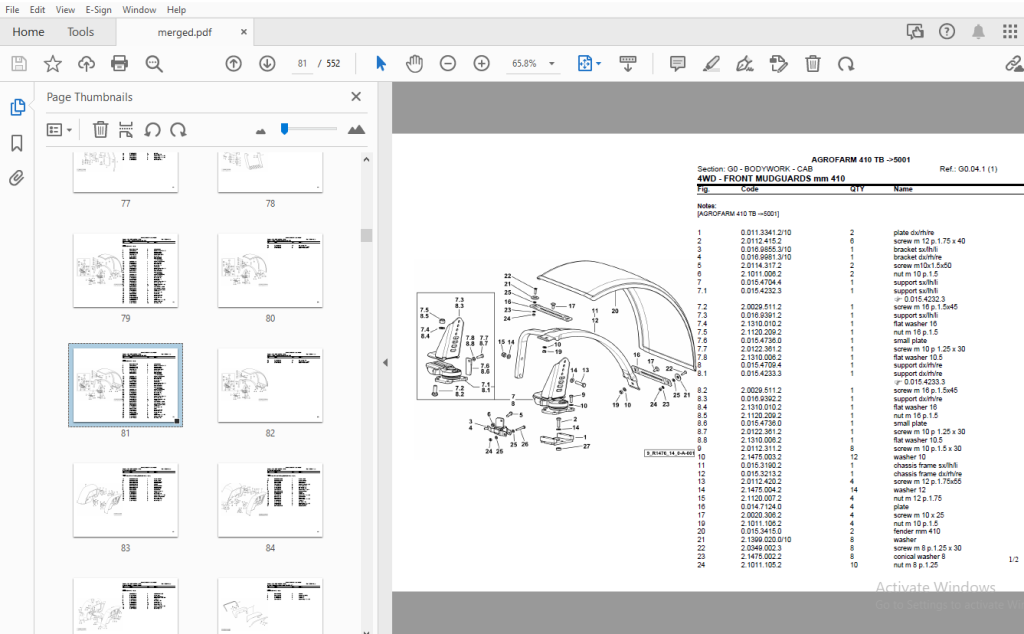The image size is (1024, 634).
Task: Open Page Thumbnails sidebar icon
Action: click(x=18, y=107)
